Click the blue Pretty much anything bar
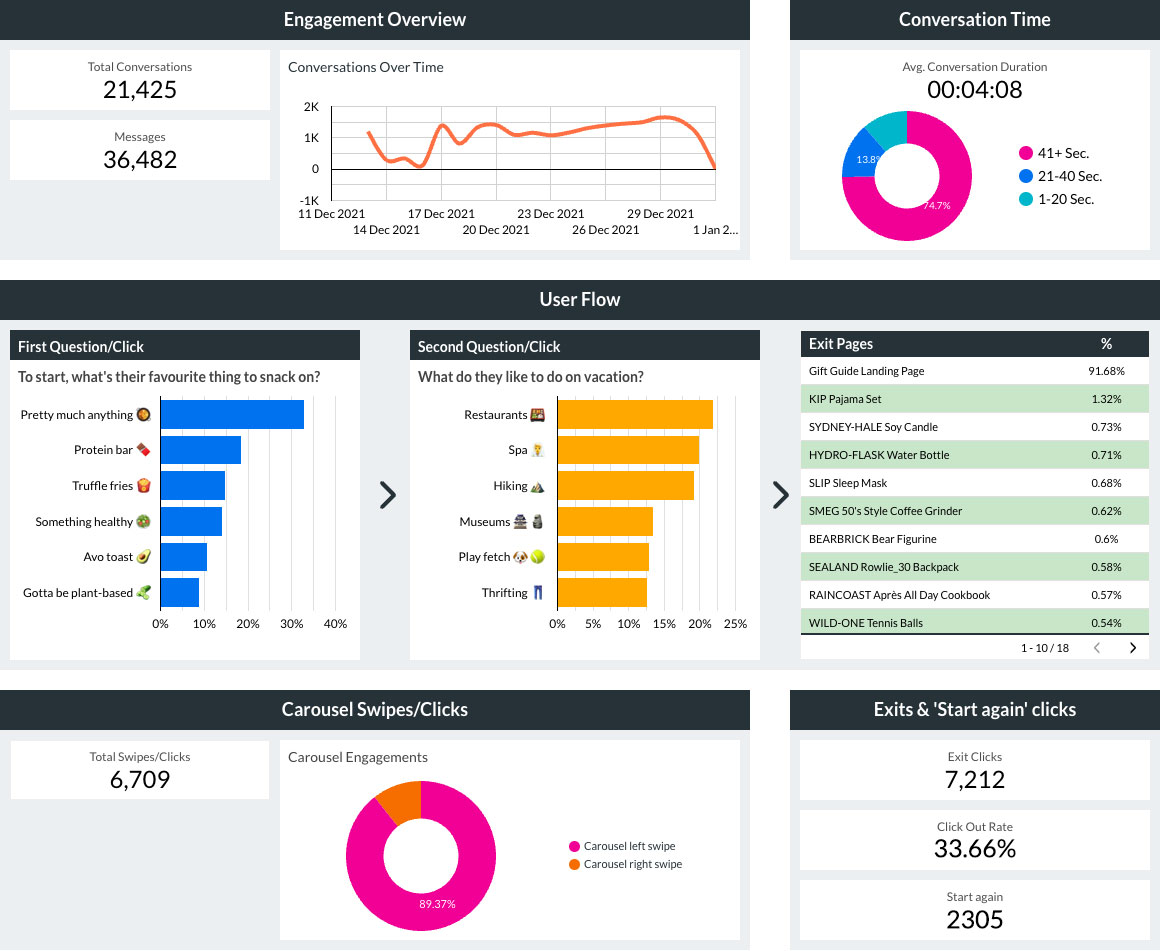 click(x=232, y=414)
